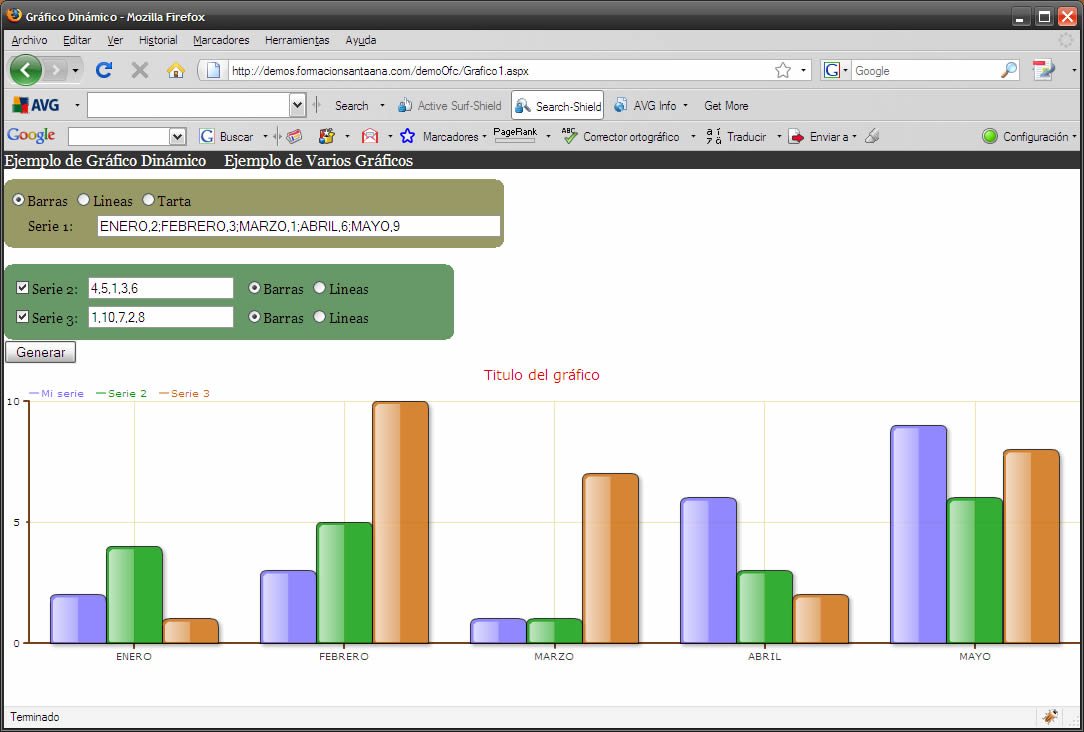Click the Gmail envelope icon in Google toolbar
This screenshot has height=732, width=1084.
[x=370, y=136]
